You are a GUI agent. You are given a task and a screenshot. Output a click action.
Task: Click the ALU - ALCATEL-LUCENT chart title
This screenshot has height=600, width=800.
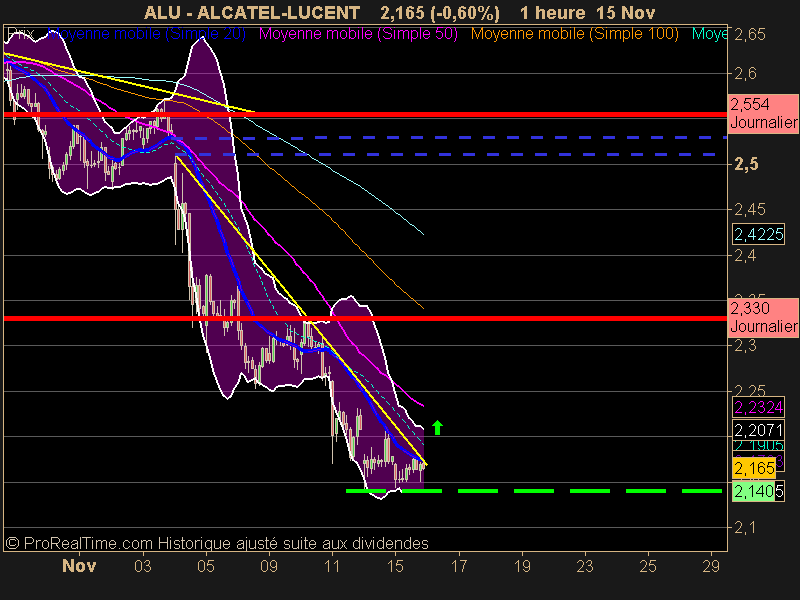coord(252,12)
